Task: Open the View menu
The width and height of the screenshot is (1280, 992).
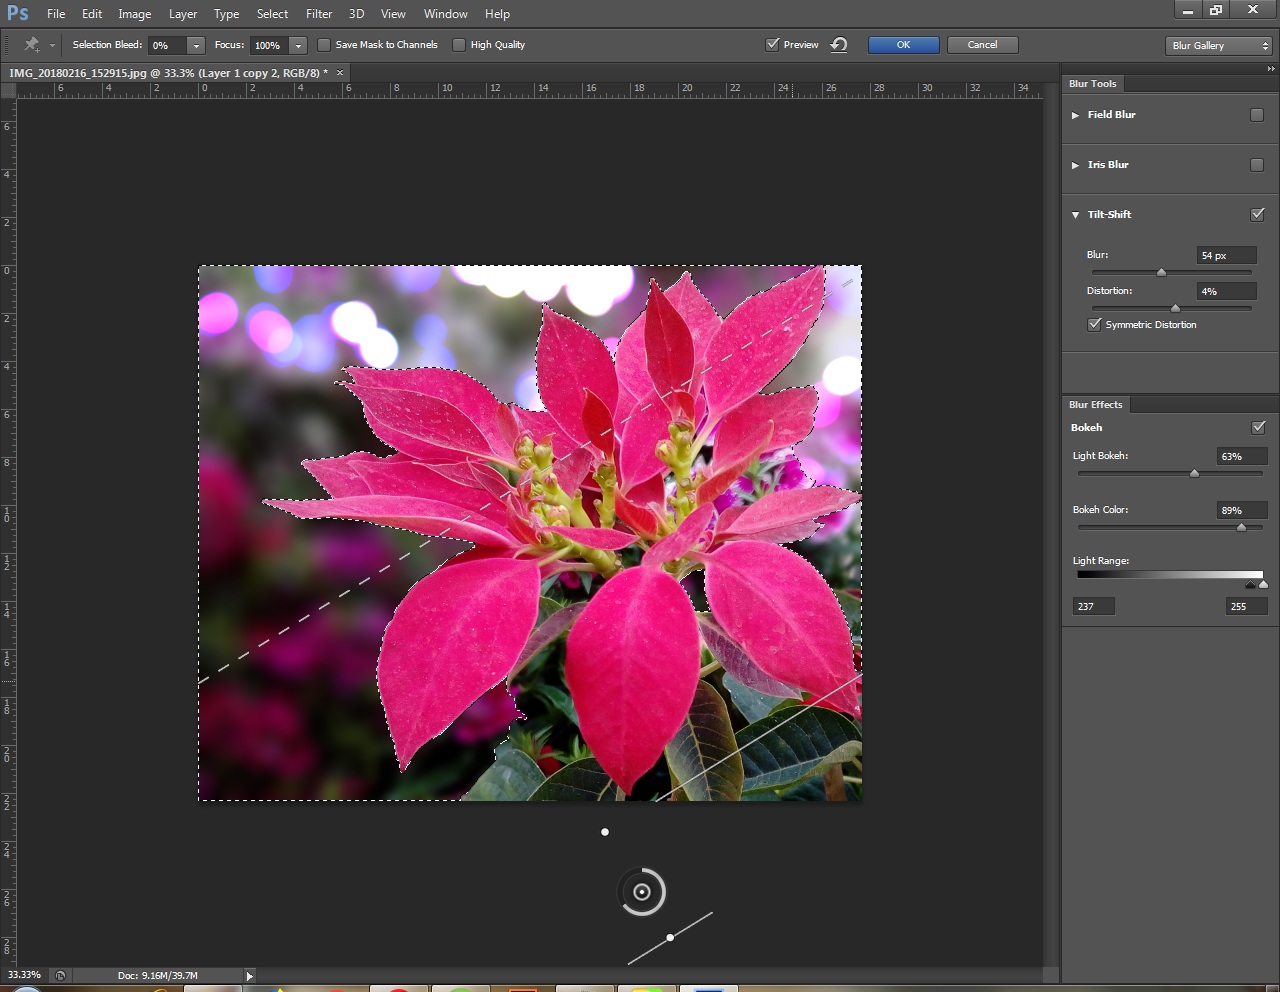Action: pos(393,14)
